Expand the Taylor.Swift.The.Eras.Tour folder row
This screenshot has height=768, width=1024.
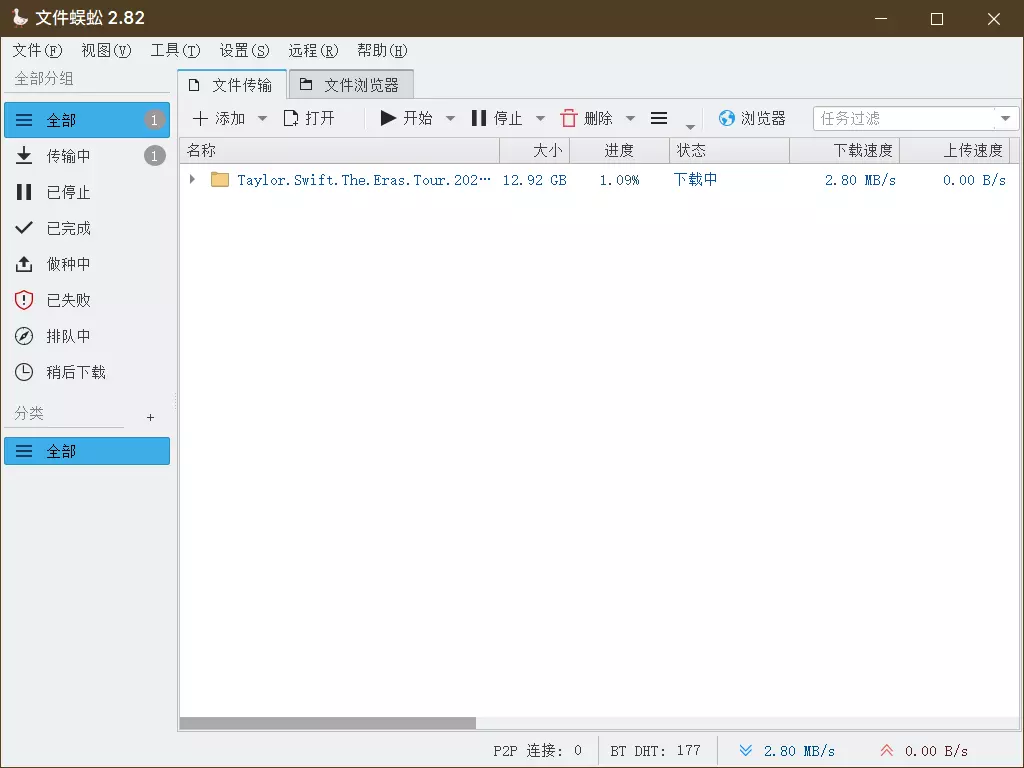pyautogui.click(x=192, y=180)
